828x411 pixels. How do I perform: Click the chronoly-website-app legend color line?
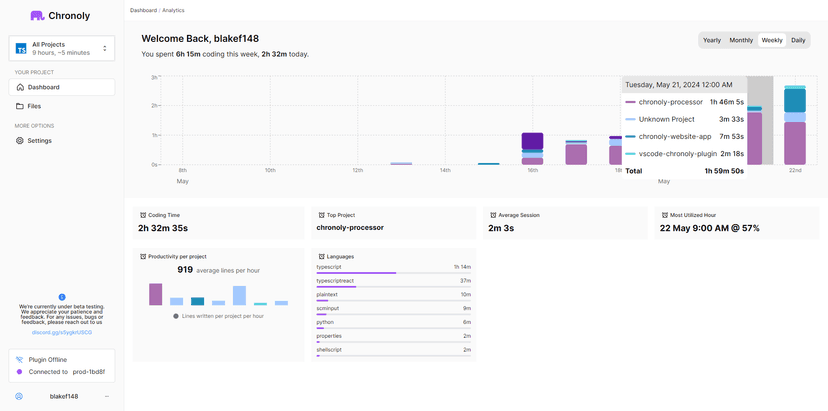pyautogui.click(x=631, y=137)
